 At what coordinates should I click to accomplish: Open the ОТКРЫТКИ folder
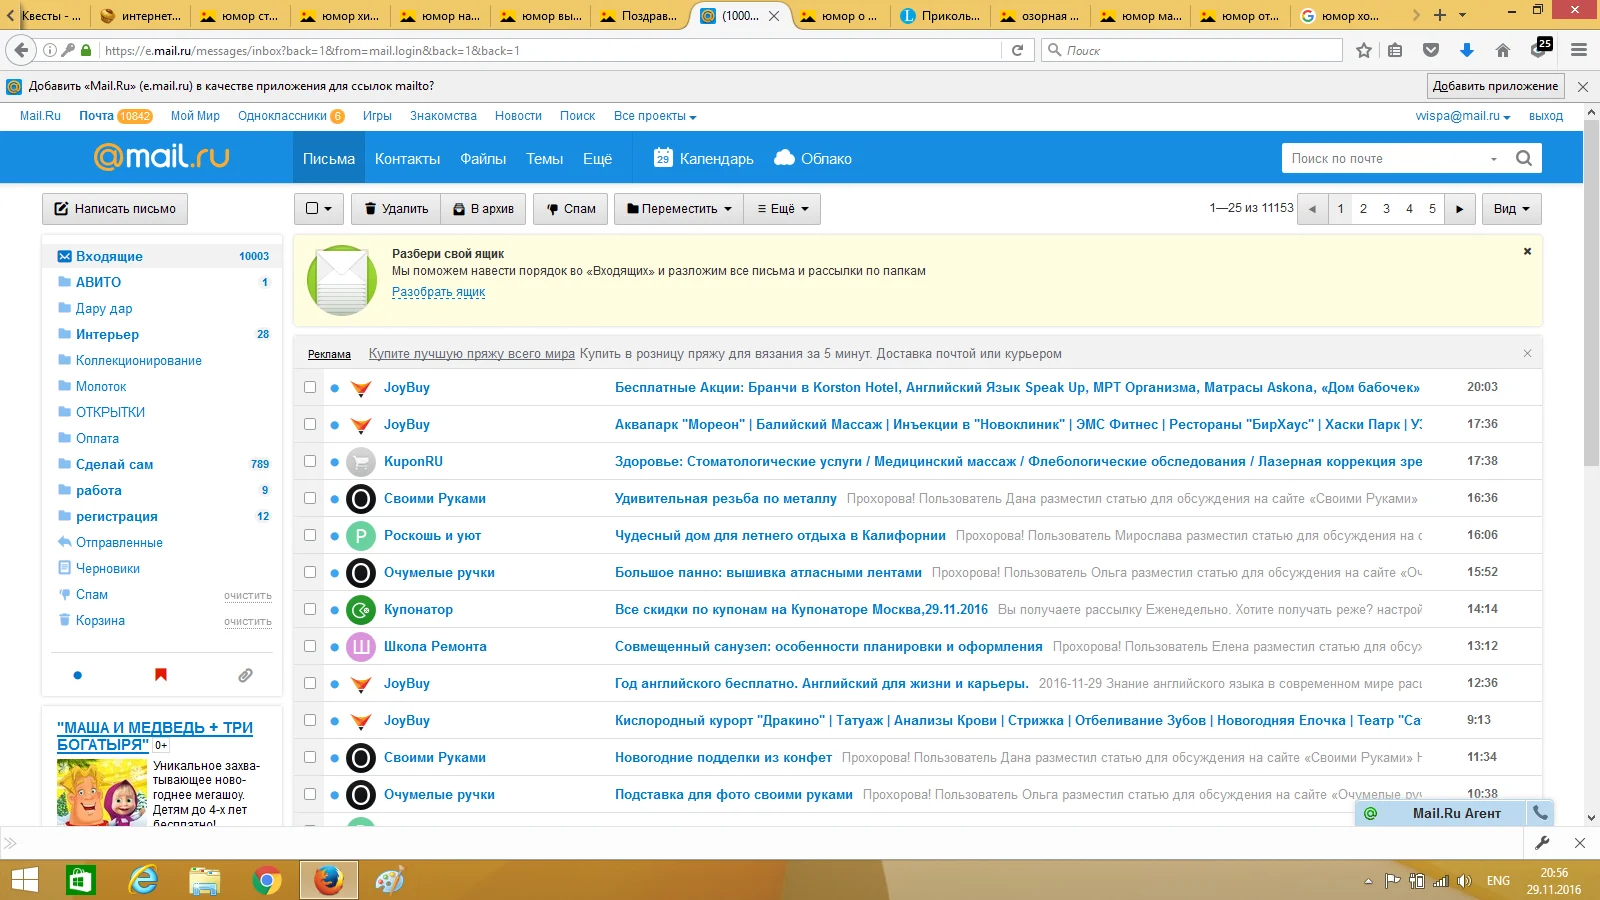pyautogui.click(x=110, y=412)
